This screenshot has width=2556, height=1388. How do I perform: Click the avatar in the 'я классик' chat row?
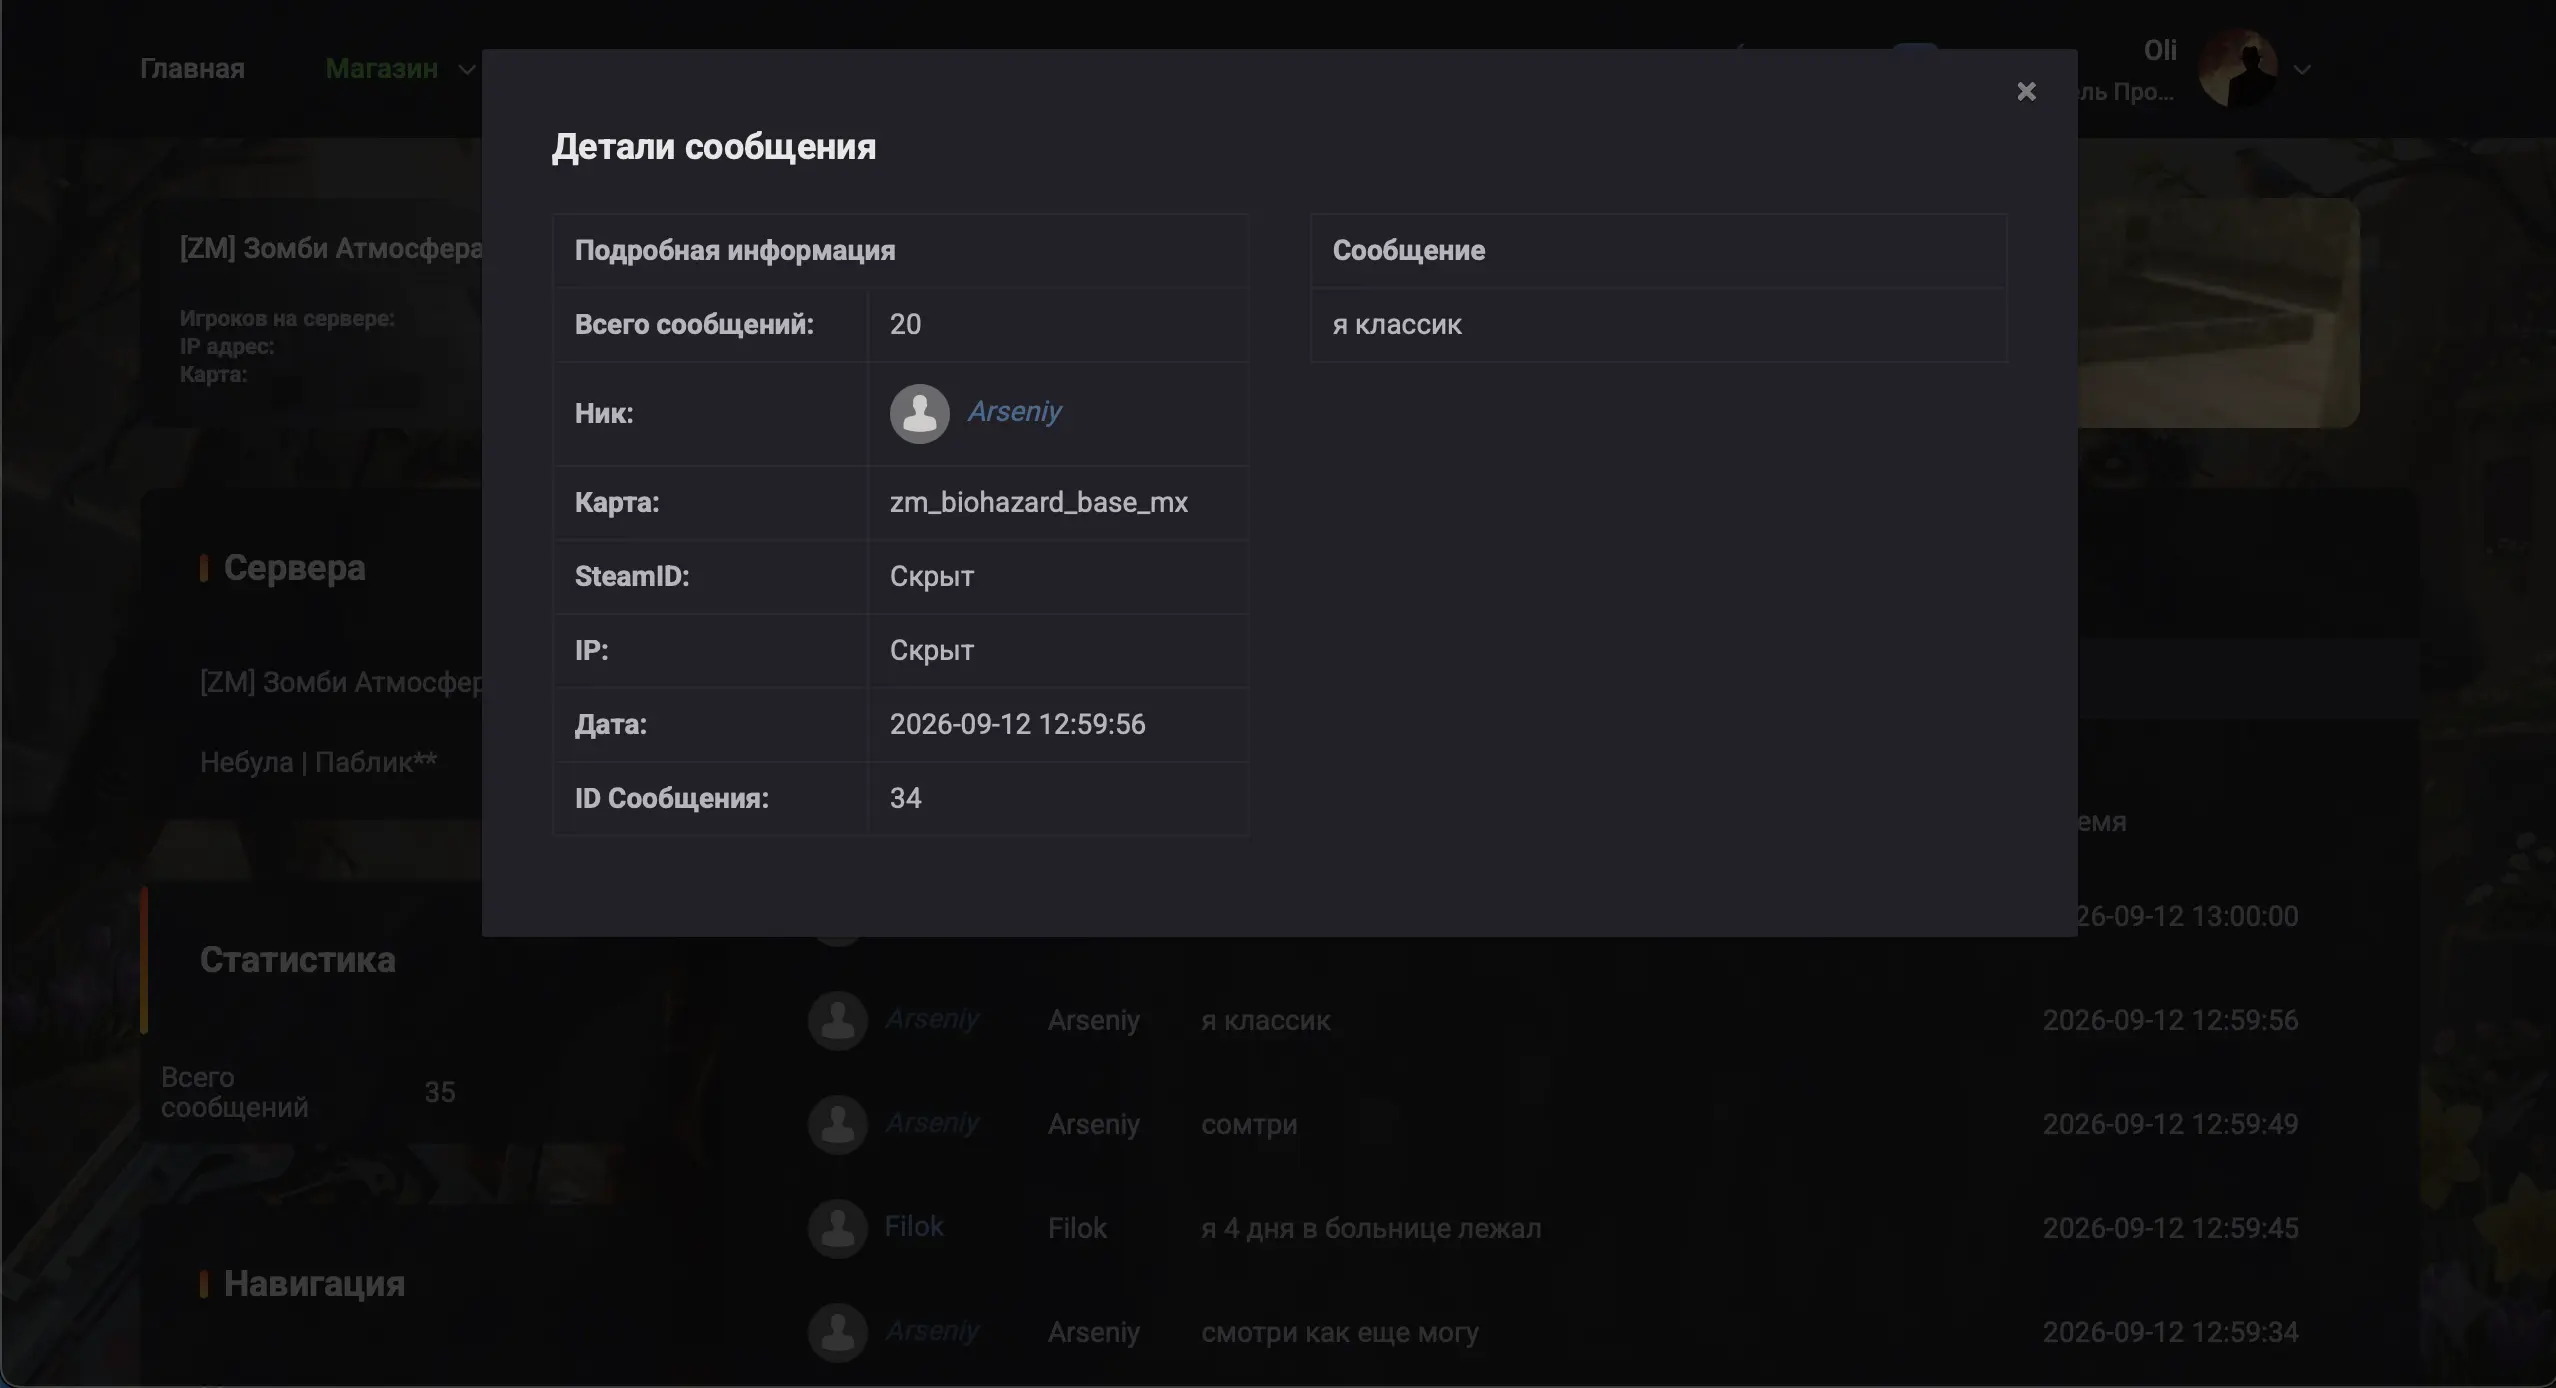click(x=837, y=1020)
